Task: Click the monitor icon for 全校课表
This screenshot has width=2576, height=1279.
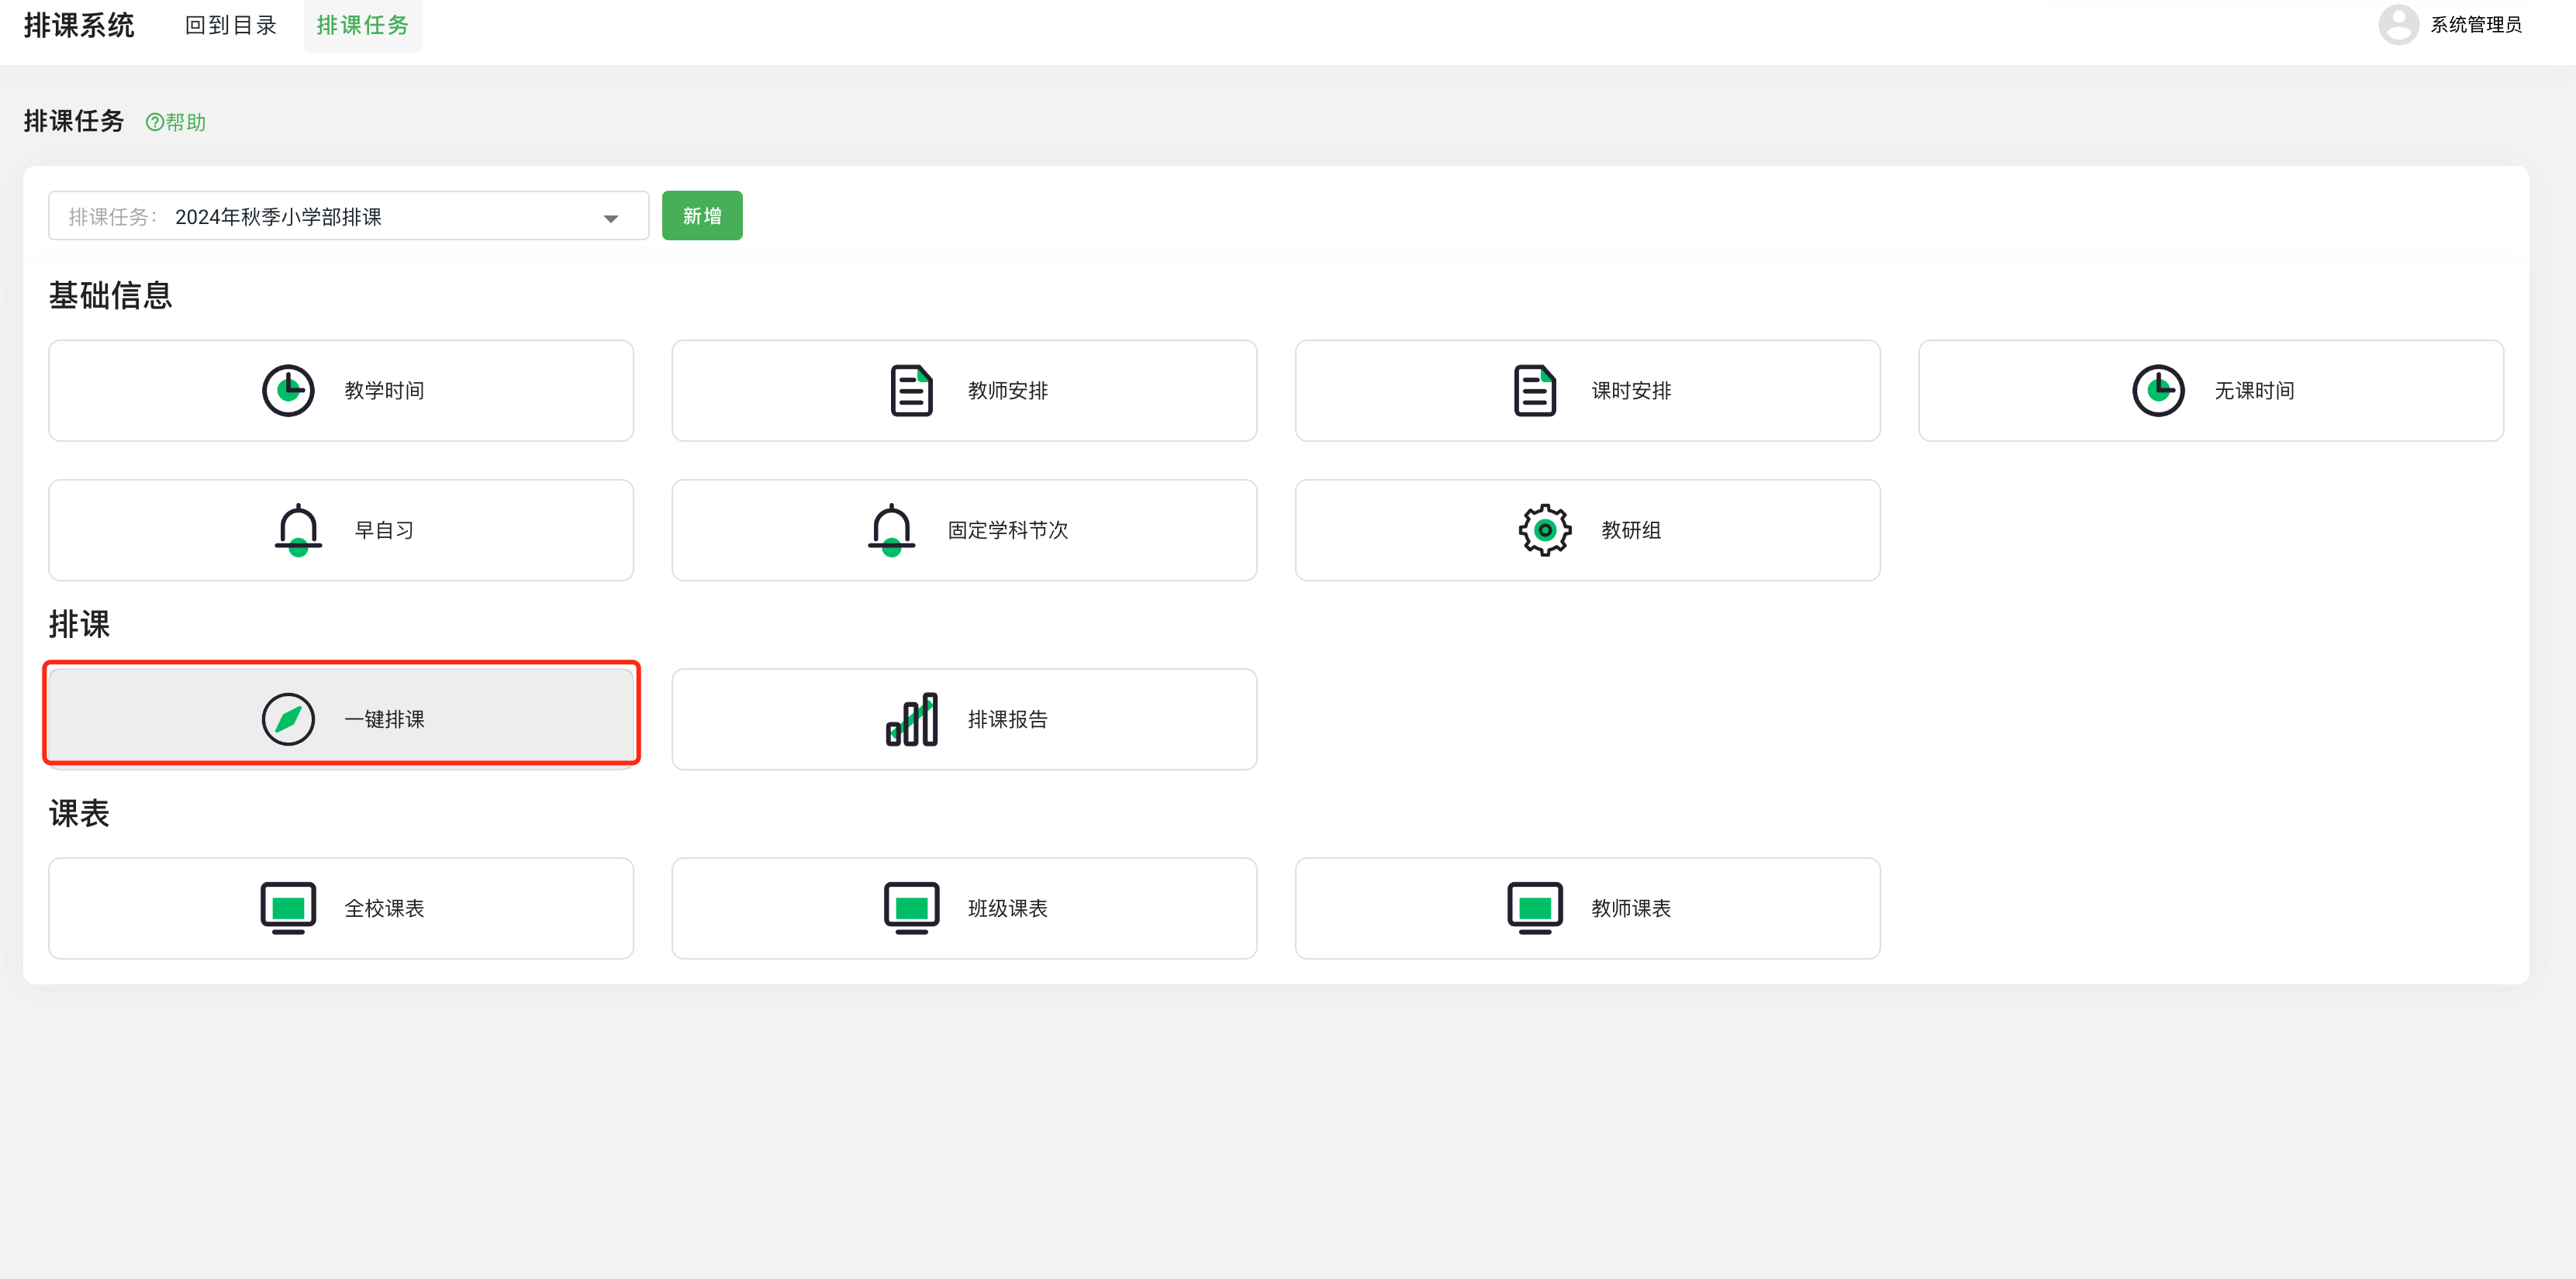Action: click(288, 907)
